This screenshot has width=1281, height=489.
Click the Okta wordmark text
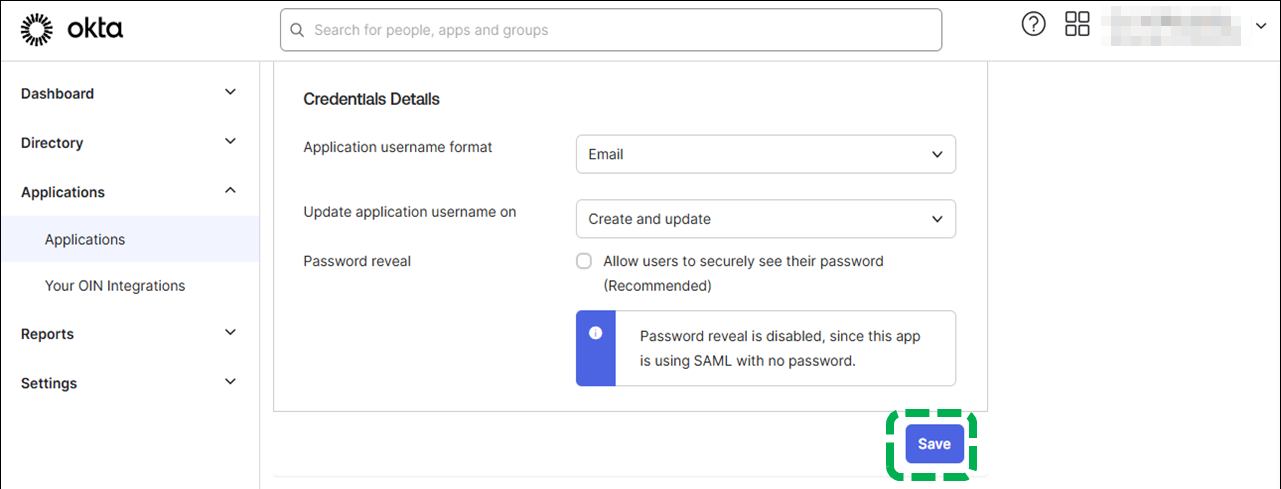pos(95,30)
